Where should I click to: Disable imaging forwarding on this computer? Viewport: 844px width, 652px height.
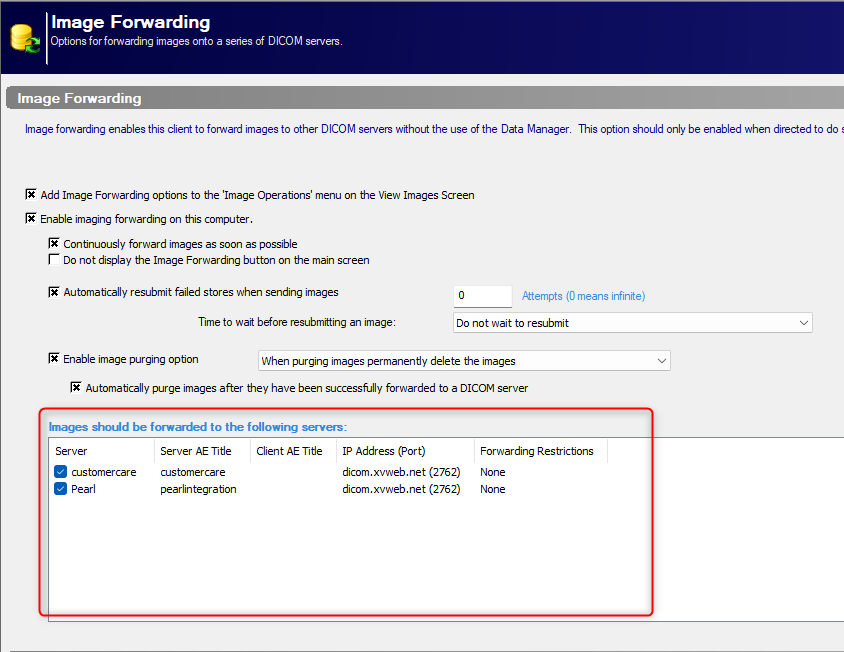(31, 218)
